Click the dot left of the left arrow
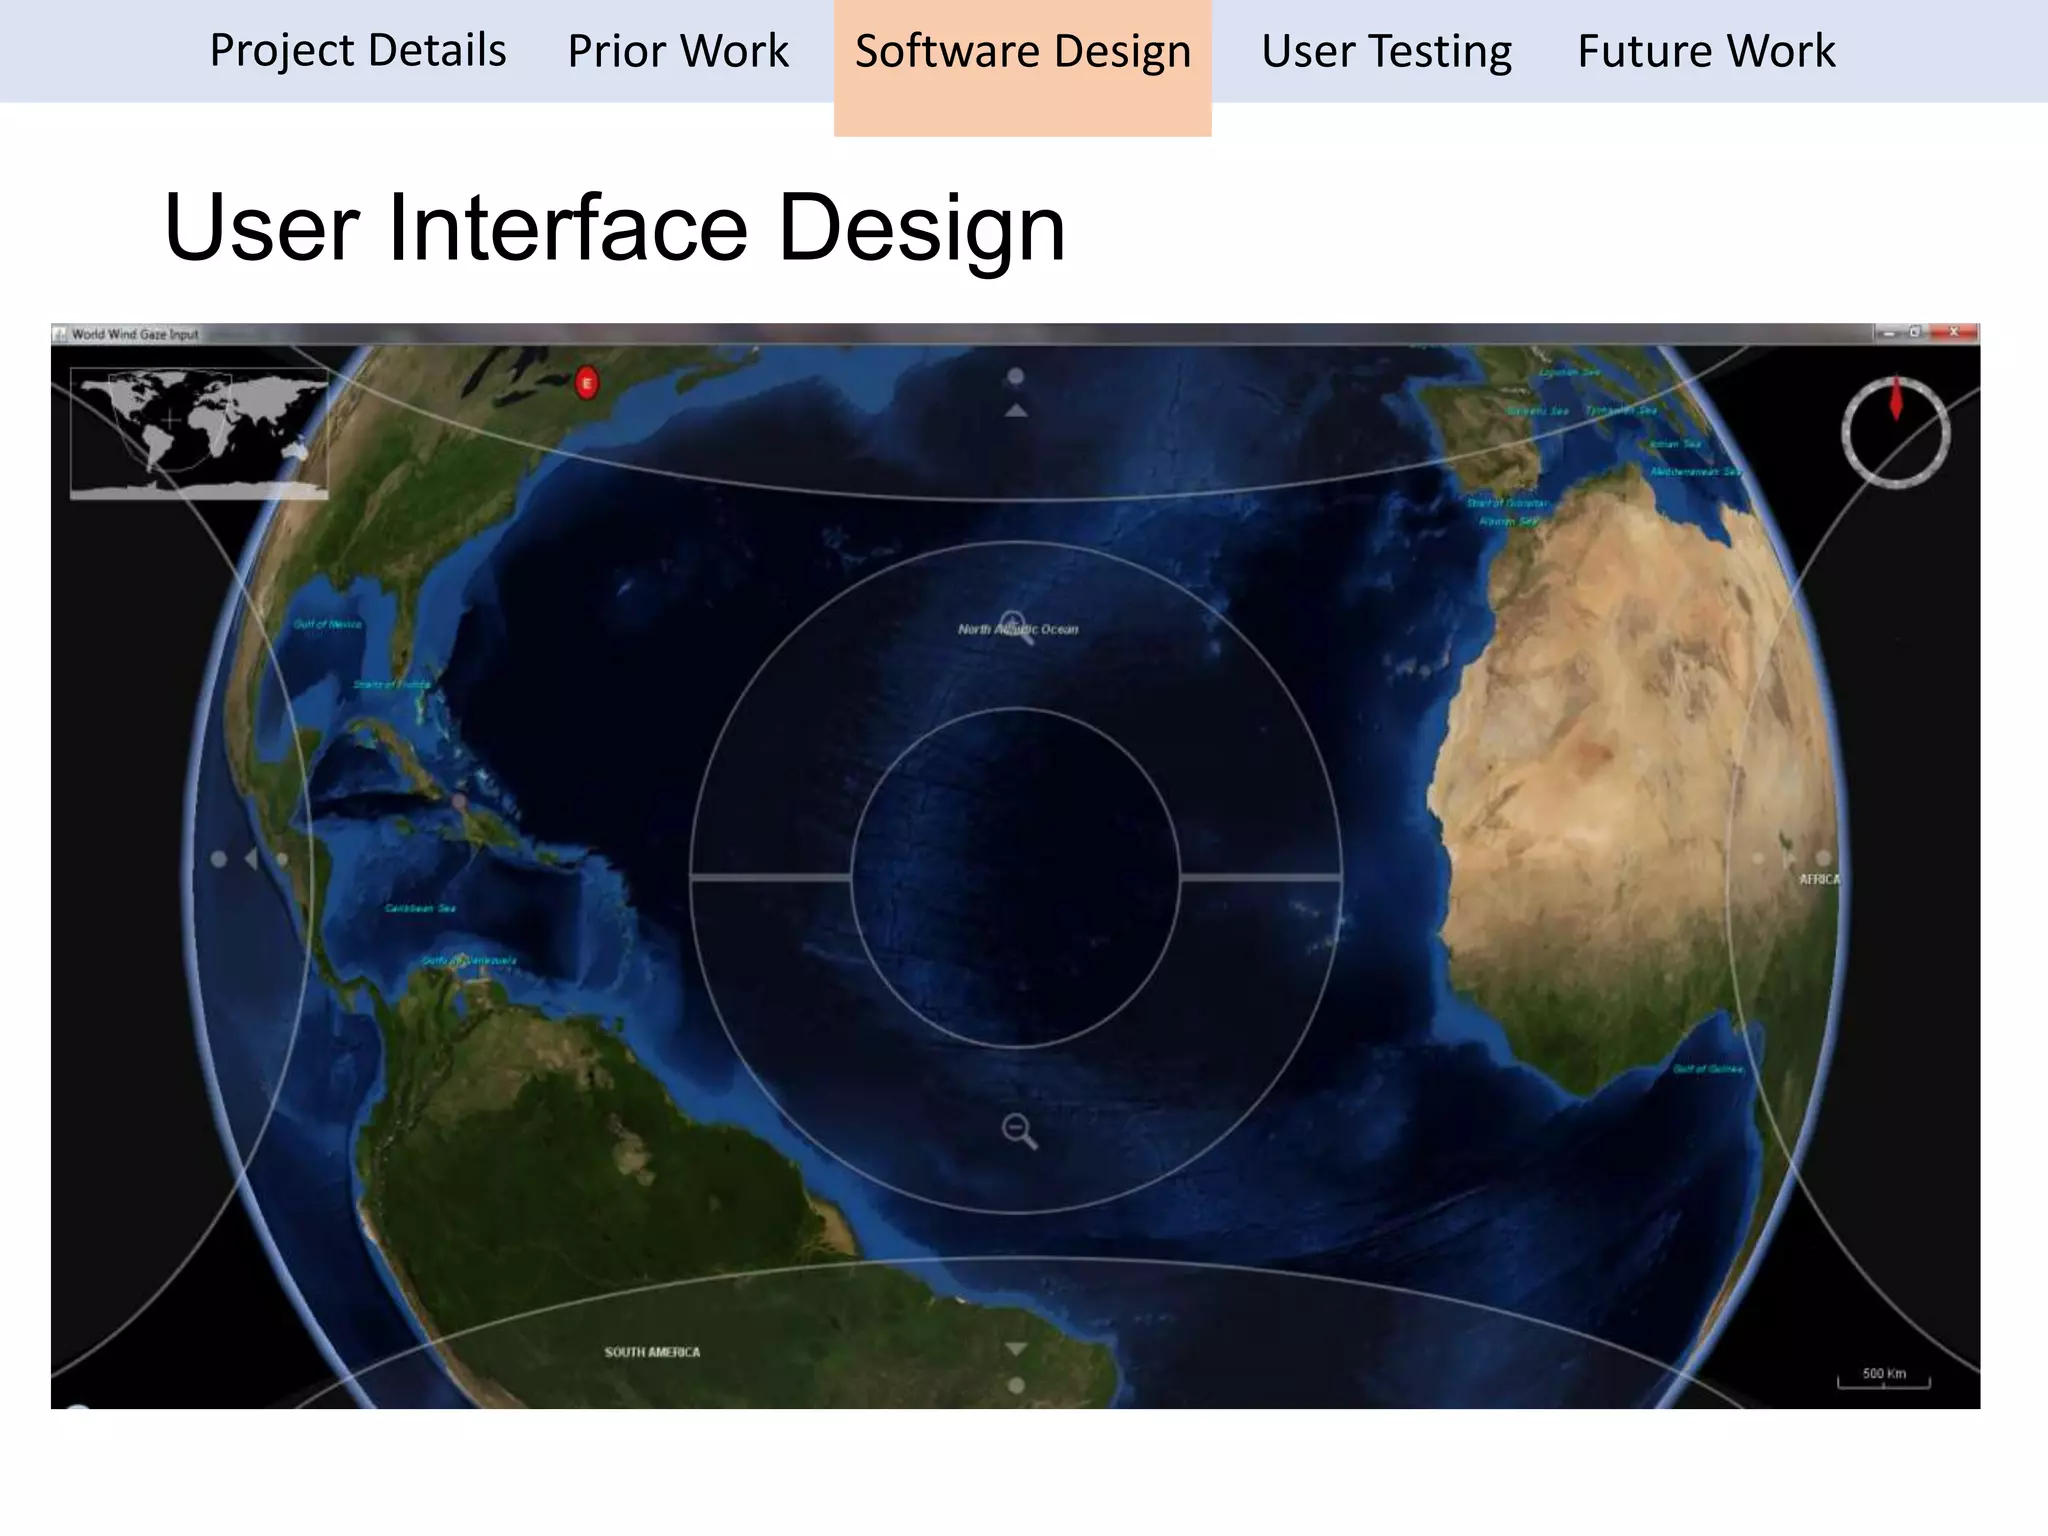 [x=219, y=859]
